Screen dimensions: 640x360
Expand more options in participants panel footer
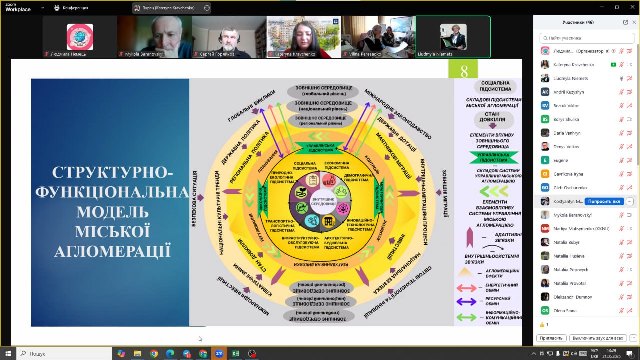click(x=633, y=338)
